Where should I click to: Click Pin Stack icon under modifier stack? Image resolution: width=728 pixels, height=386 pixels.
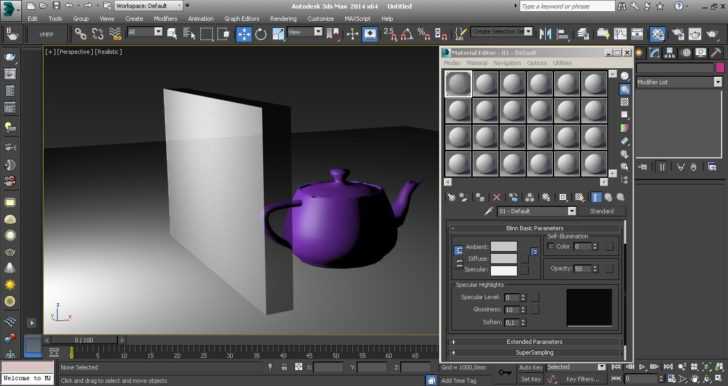click(x=643, y=167)
